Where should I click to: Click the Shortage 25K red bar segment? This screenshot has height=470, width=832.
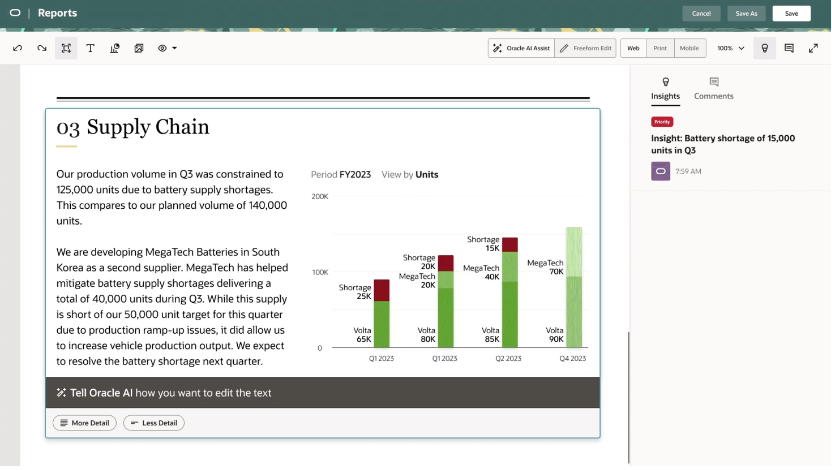pyautogui.click(x=382, y=290)
